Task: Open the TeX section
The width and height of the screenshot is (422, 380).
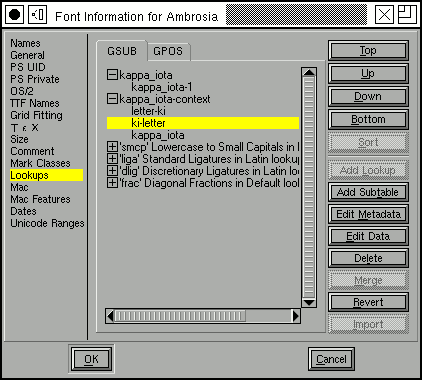Action: 25,127
